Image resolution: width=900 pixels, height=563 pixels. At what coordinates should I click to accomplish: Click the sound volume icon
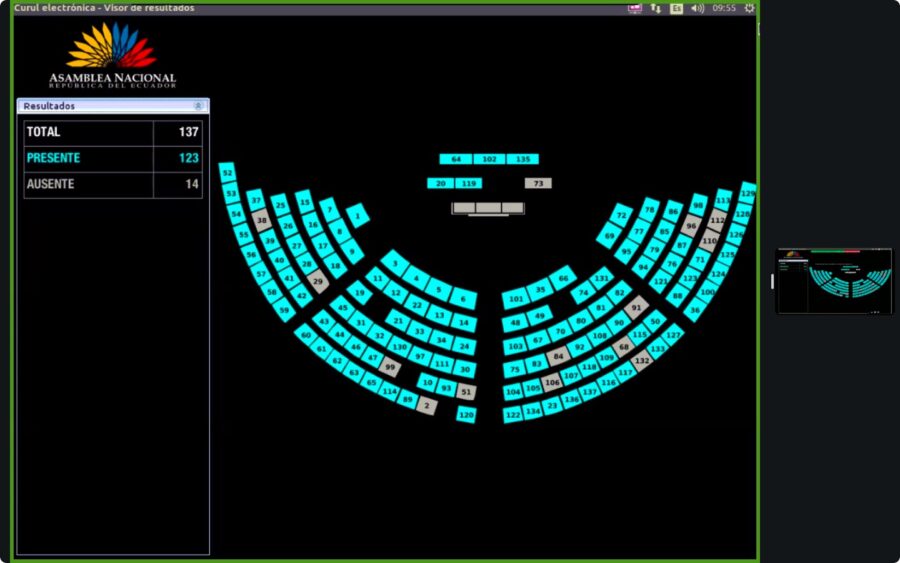click(697, 8)
